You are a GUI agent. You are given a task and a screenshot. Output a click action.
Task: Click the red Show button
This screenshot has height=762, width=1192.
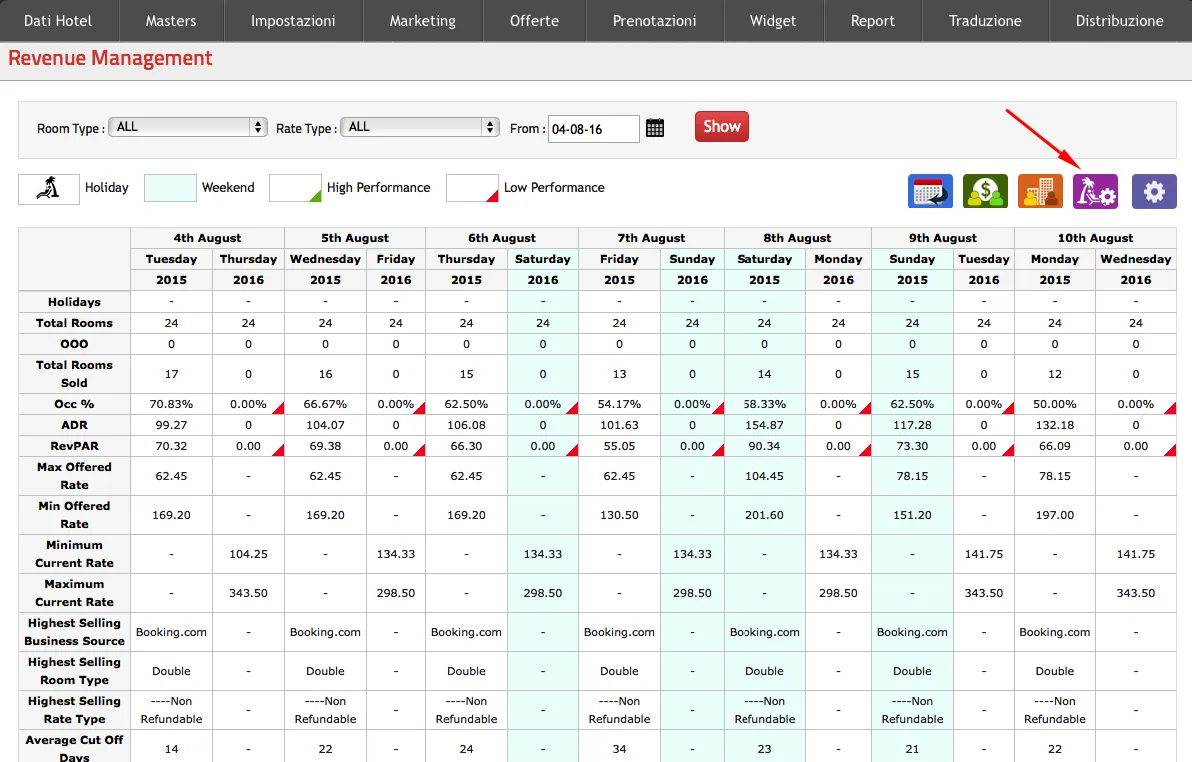coord(721,126)
